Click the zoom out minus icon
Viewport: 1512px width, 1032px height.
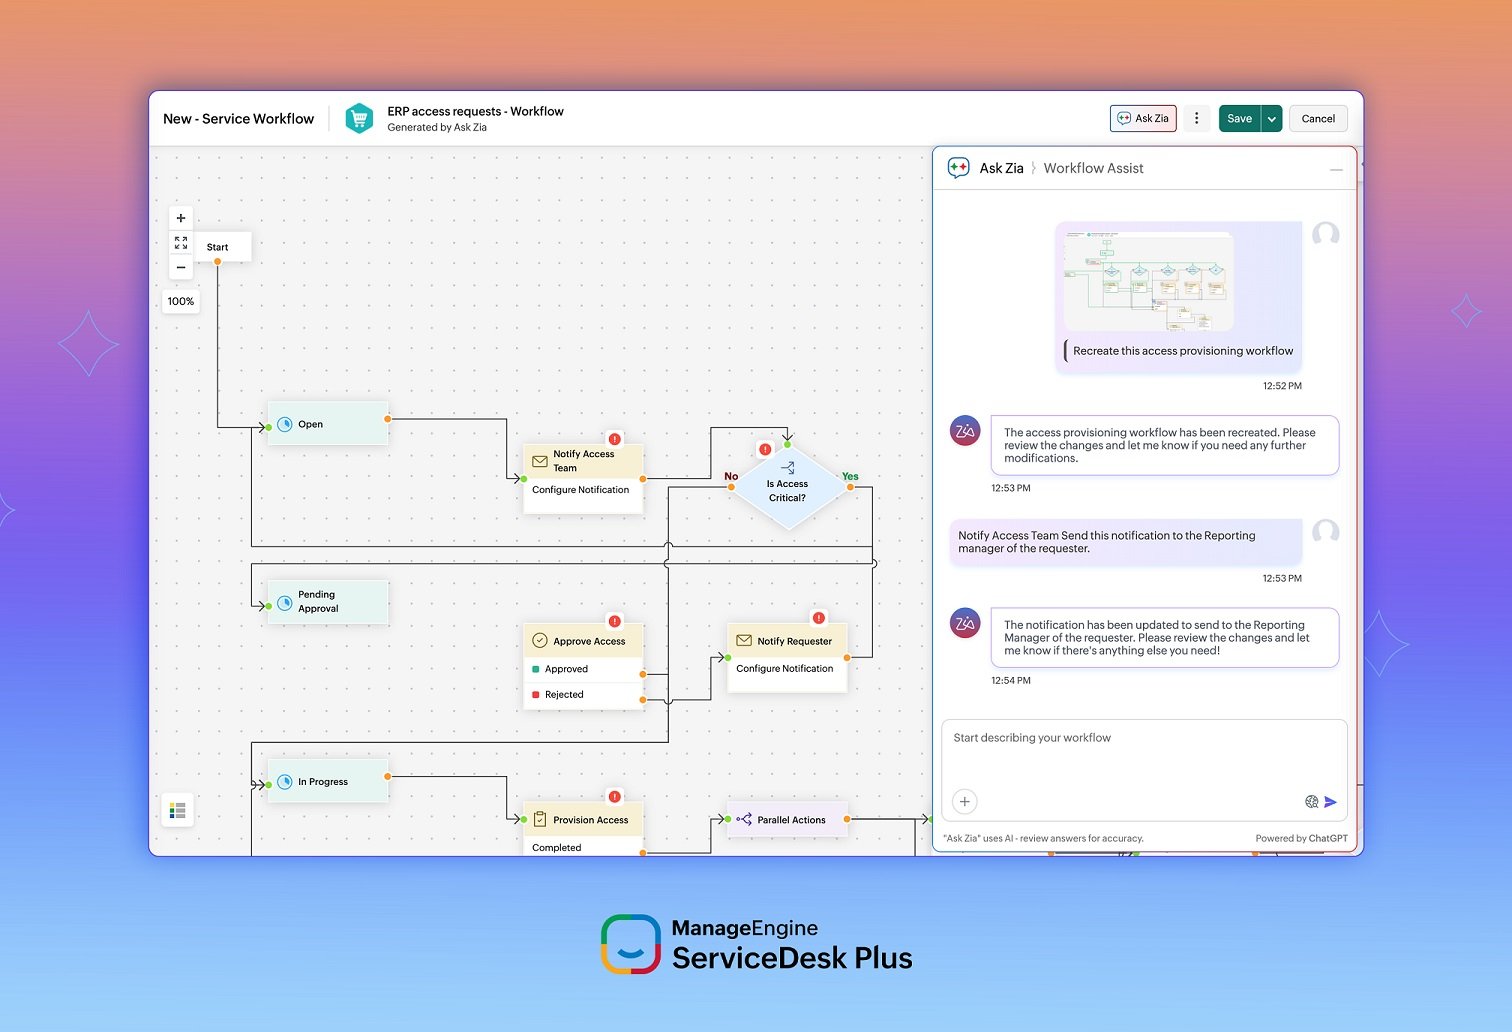(181, 267)
